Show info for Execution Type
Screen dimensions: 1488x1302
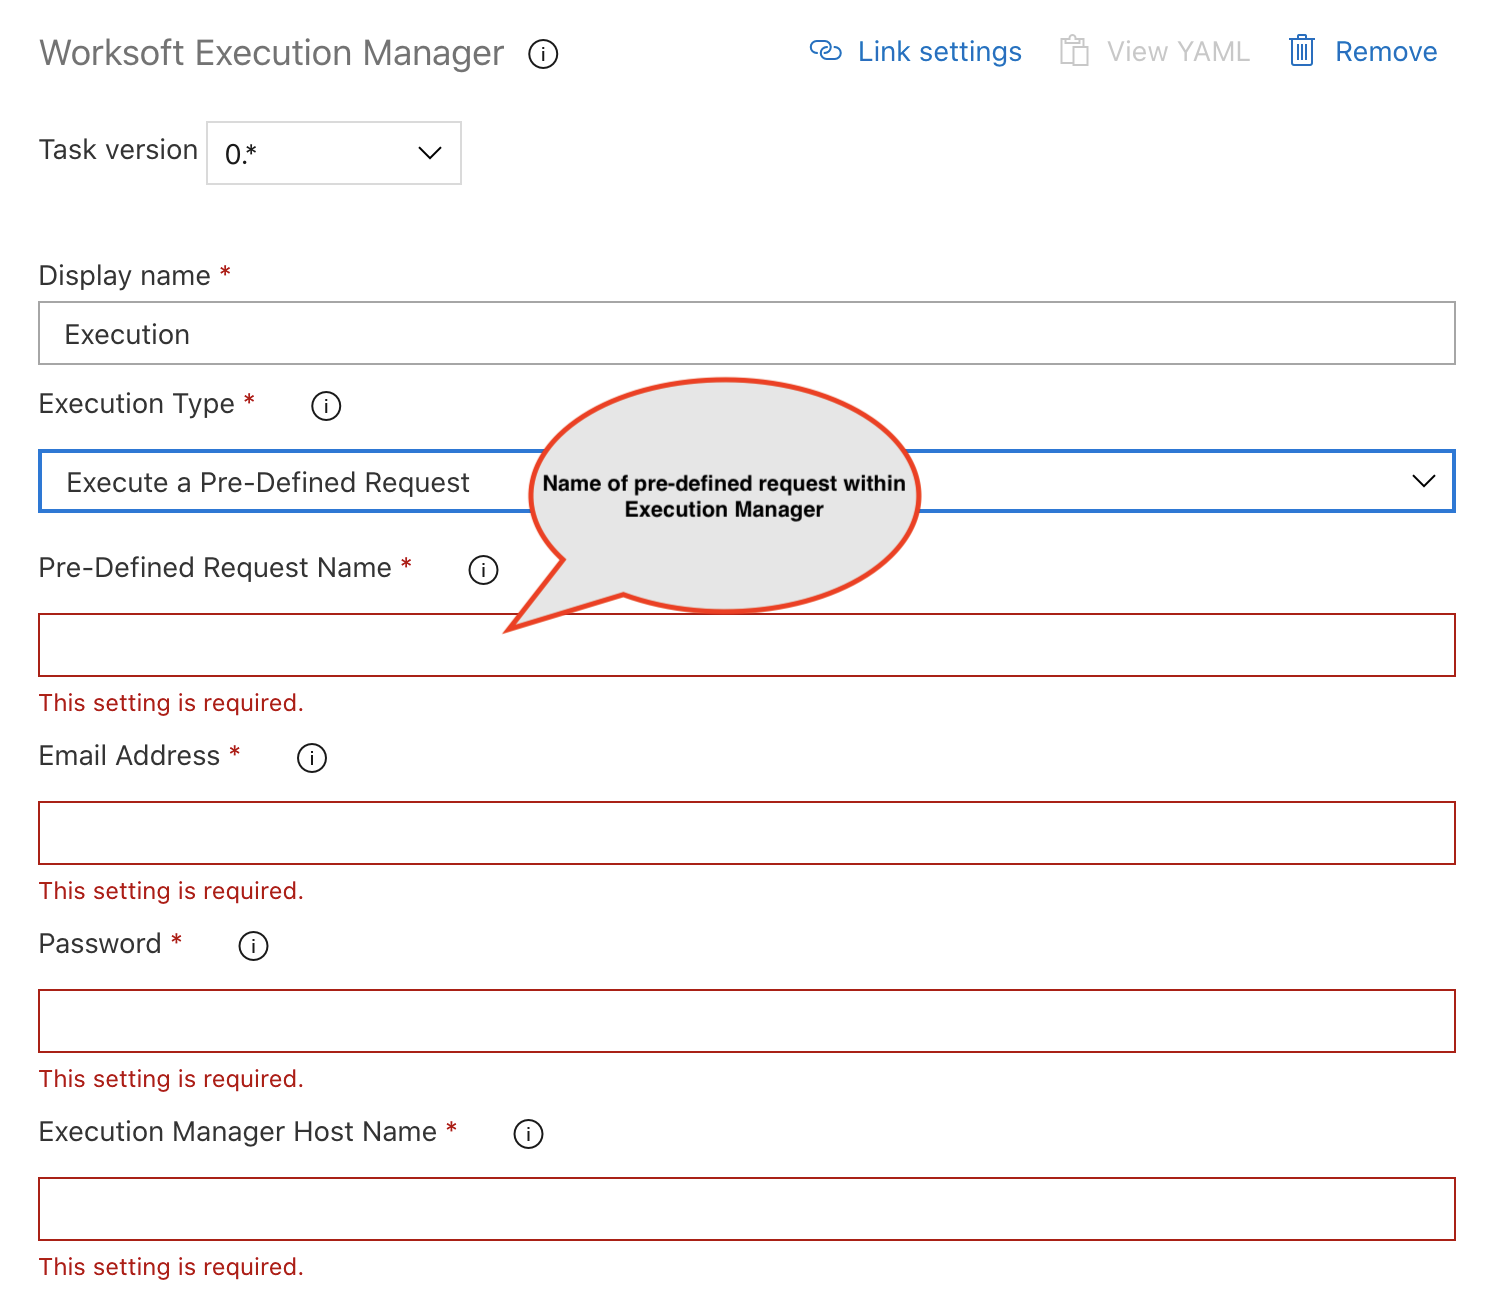326,406
